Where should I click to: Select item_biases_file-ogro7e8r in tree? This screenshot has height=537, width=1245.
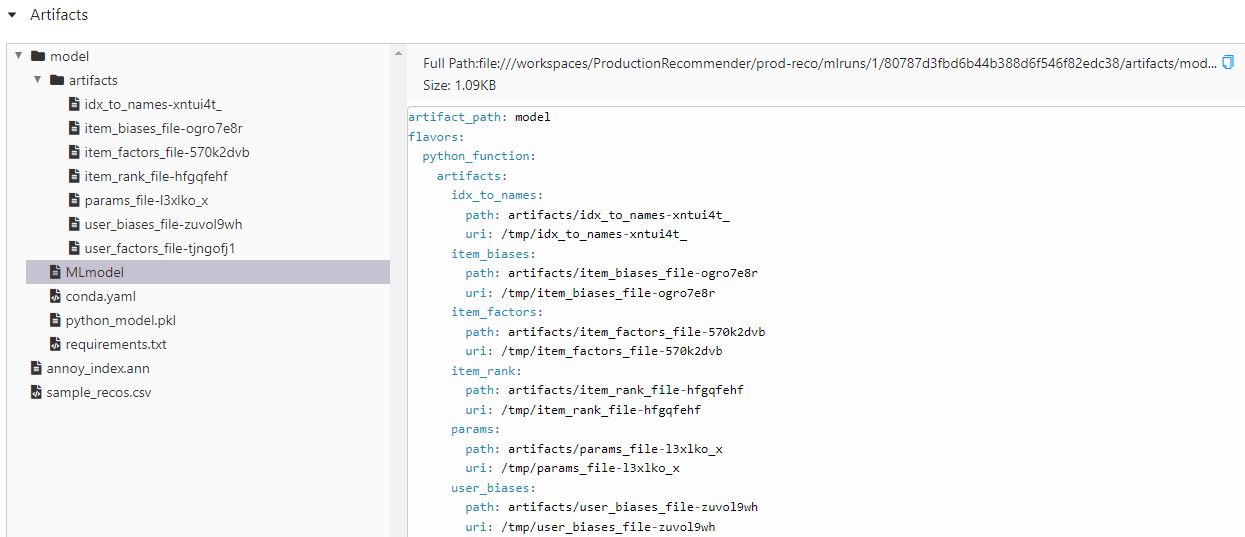[163, 128]
